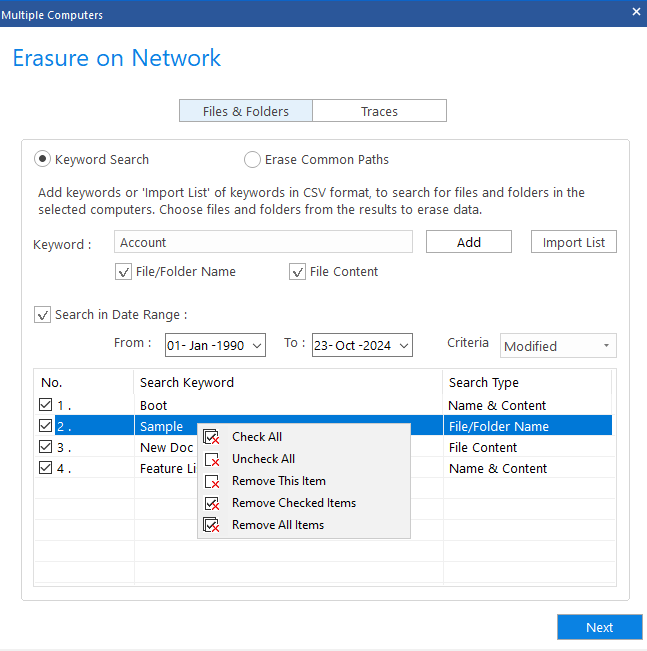The image size is (647, 651).
Task: Click the Next button
Action: [600, 627]
